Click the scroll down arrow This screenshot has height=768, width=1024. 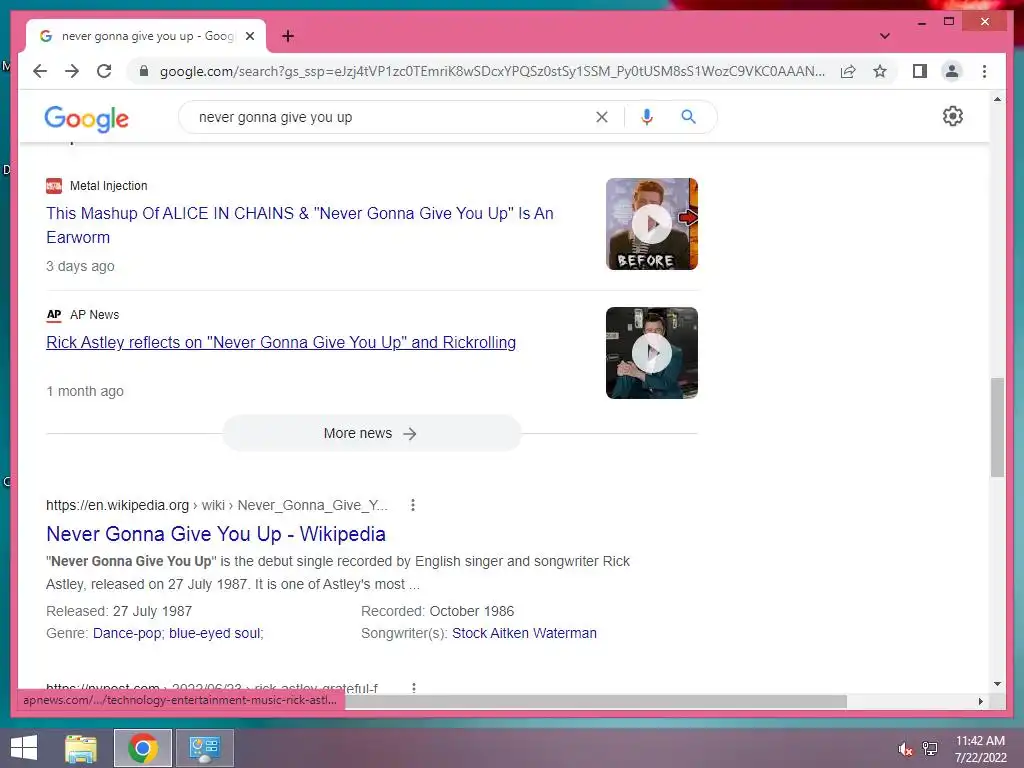tap(997, 684)
